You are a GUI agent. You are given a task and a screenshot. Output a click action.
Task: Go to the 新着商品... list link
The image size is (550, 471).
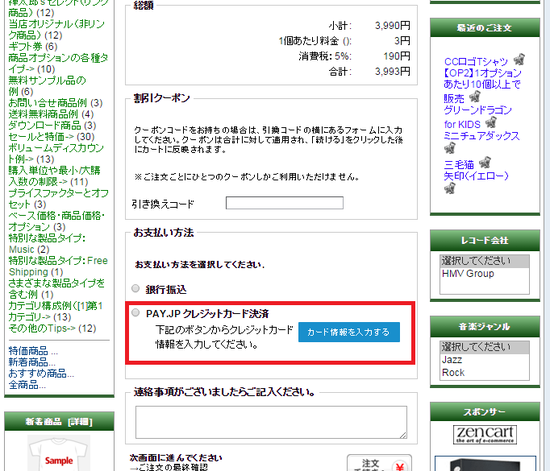[32, 362]
